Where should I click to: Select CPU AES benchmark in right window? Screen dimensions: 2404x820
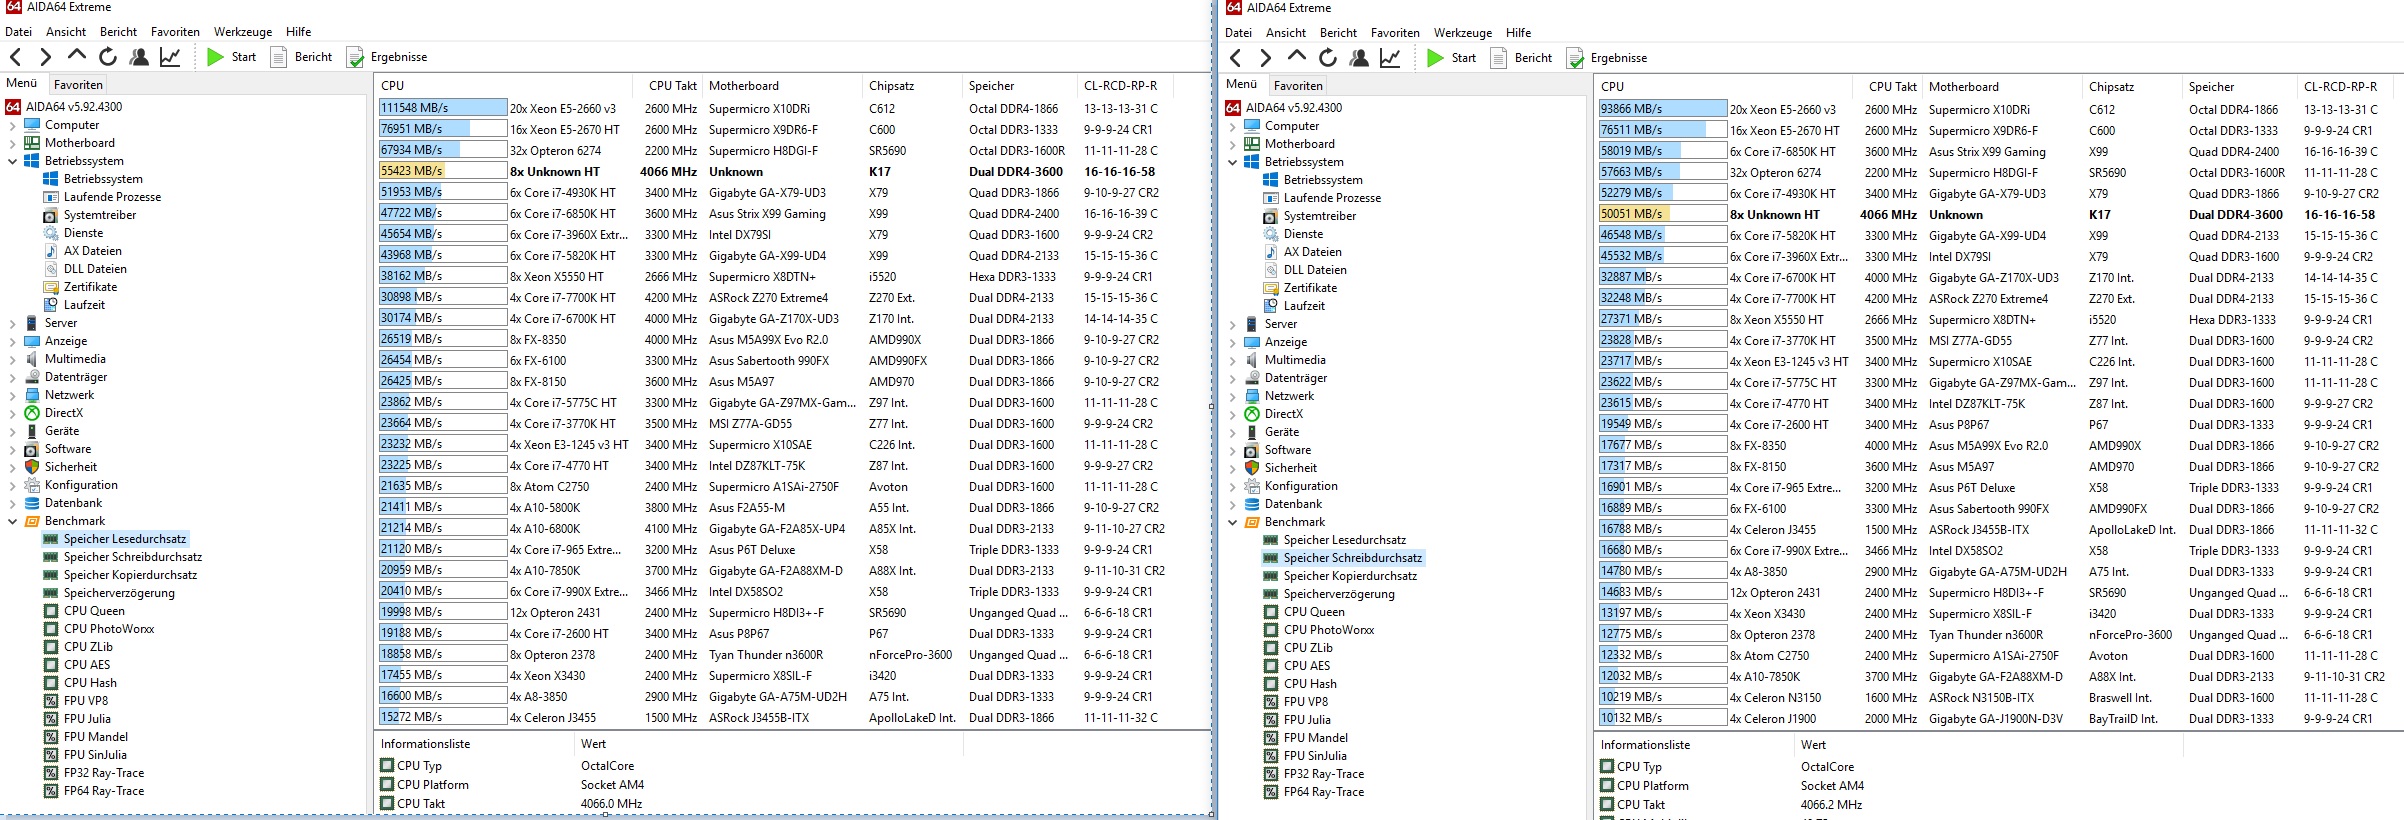pyautogui.click(x=1307, y=666)
